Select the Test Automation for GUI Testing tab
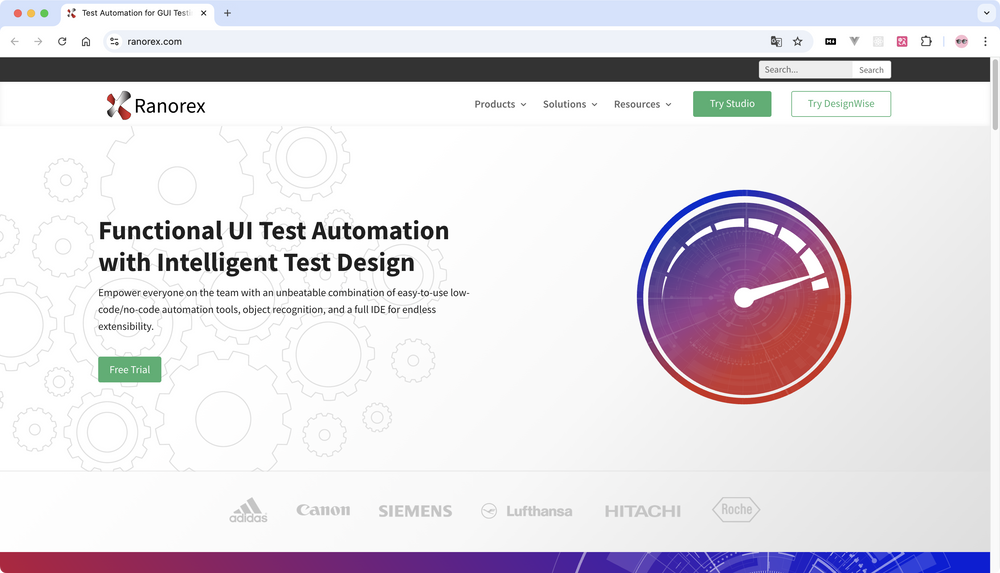Screen dimensions: 1000x573 [137, 13]
